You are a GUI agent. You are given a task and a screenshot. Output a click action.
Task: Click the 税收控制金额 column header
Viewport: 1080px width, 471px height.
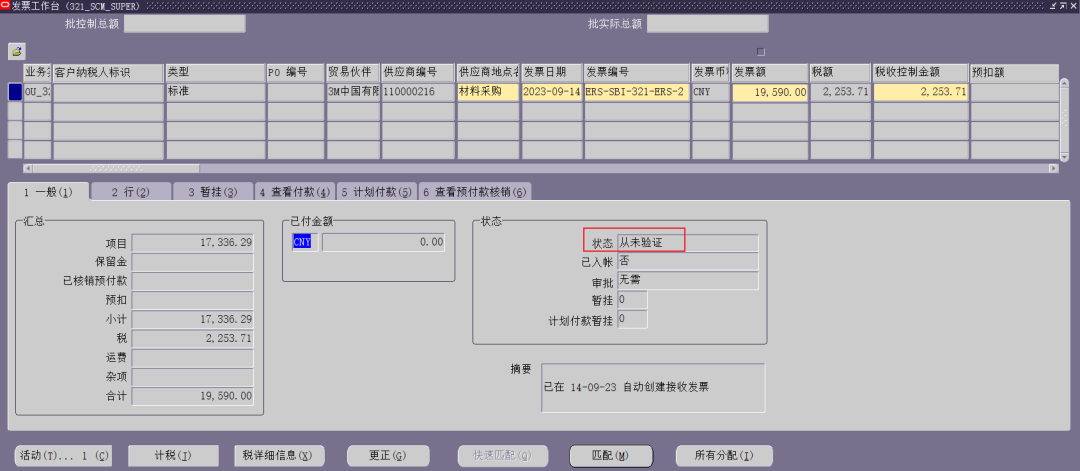tap(920, 72)
